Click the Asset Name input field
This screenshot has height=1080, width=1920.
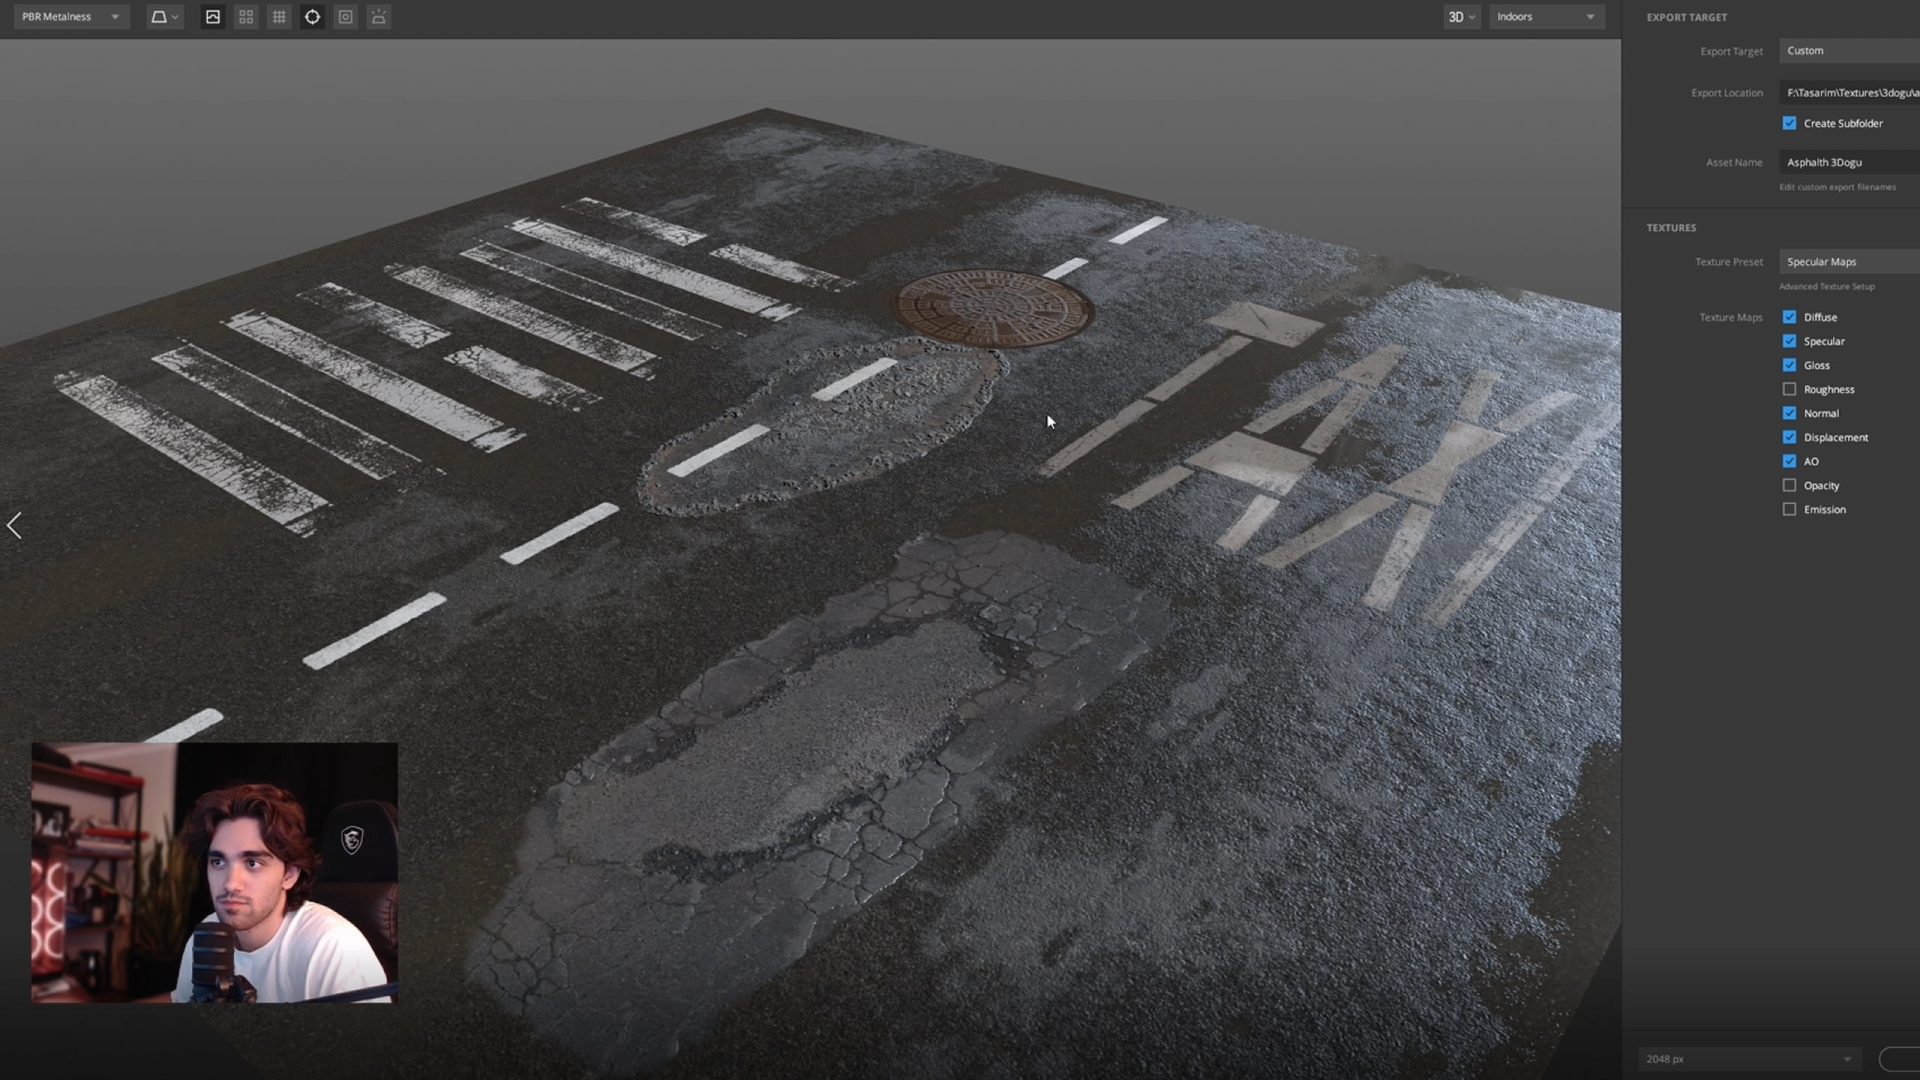(1850, 162)
